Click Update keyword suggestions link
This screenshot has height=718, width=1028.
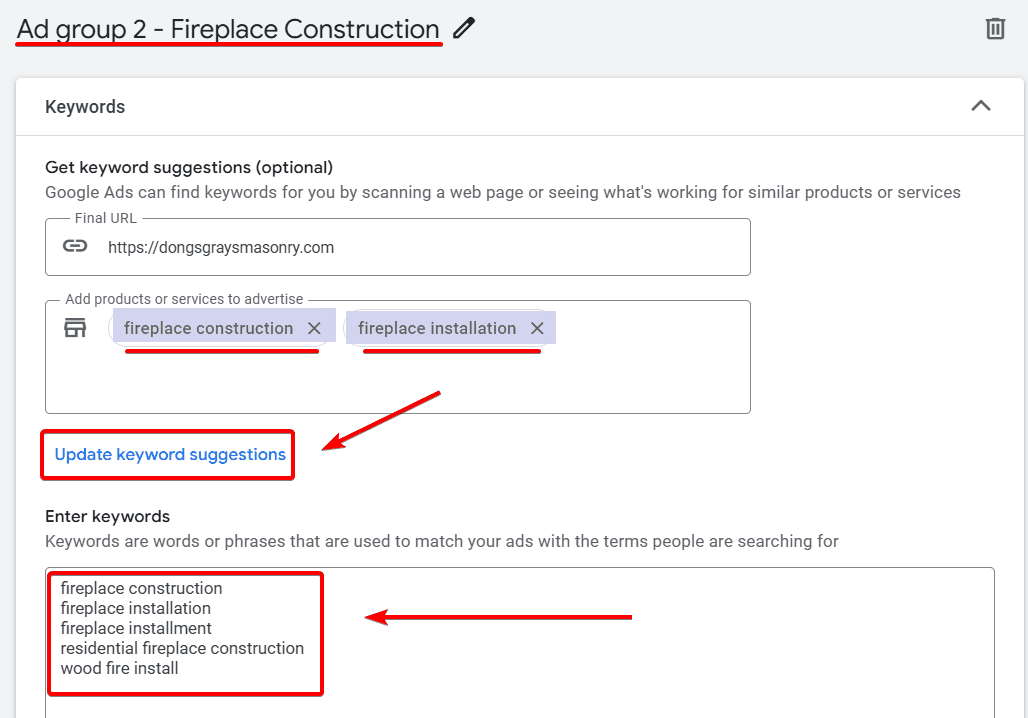(170, 455)
